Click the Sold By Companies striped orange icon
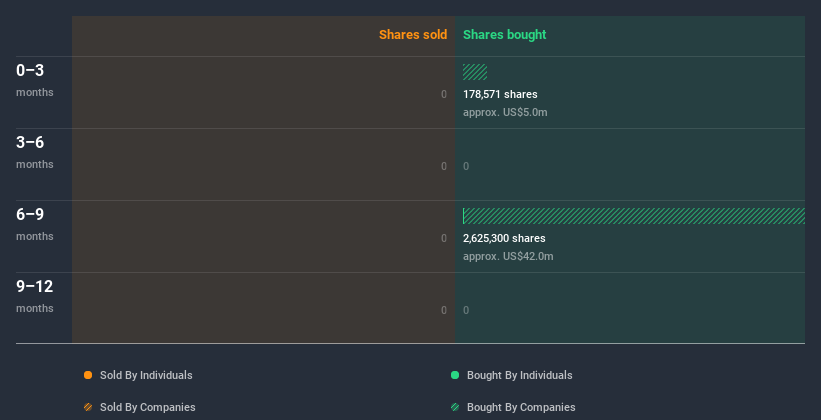This screenshot has width=821, height=420. pos(88,407)
